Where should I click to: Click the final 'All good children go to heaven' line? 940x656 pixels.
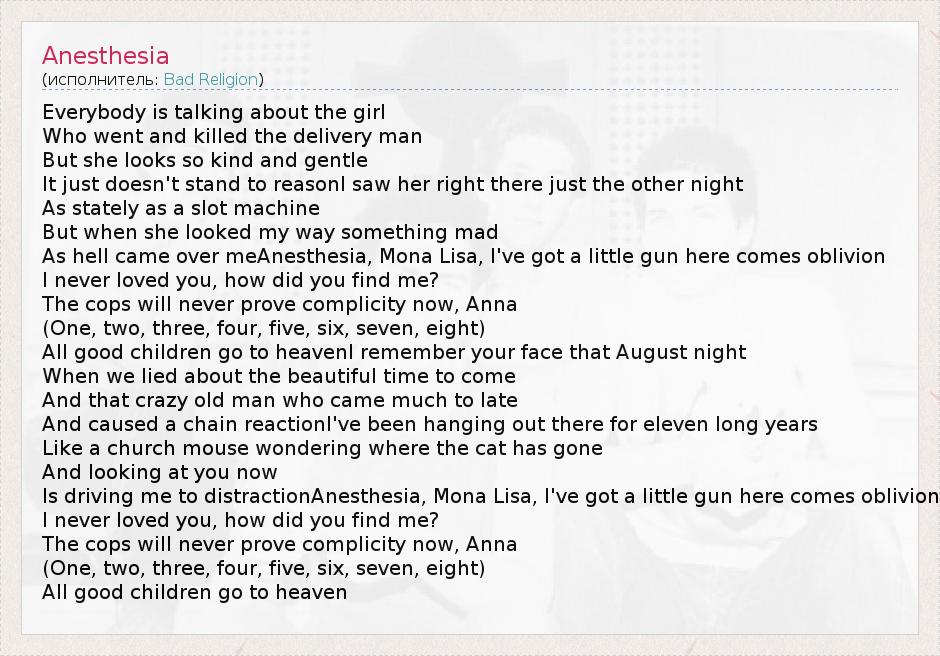click(195, 592)
